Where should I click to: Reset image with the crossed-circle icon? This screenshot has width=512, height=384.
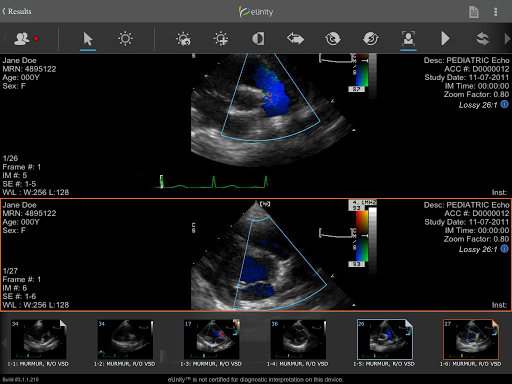click(x=371, y=39)
